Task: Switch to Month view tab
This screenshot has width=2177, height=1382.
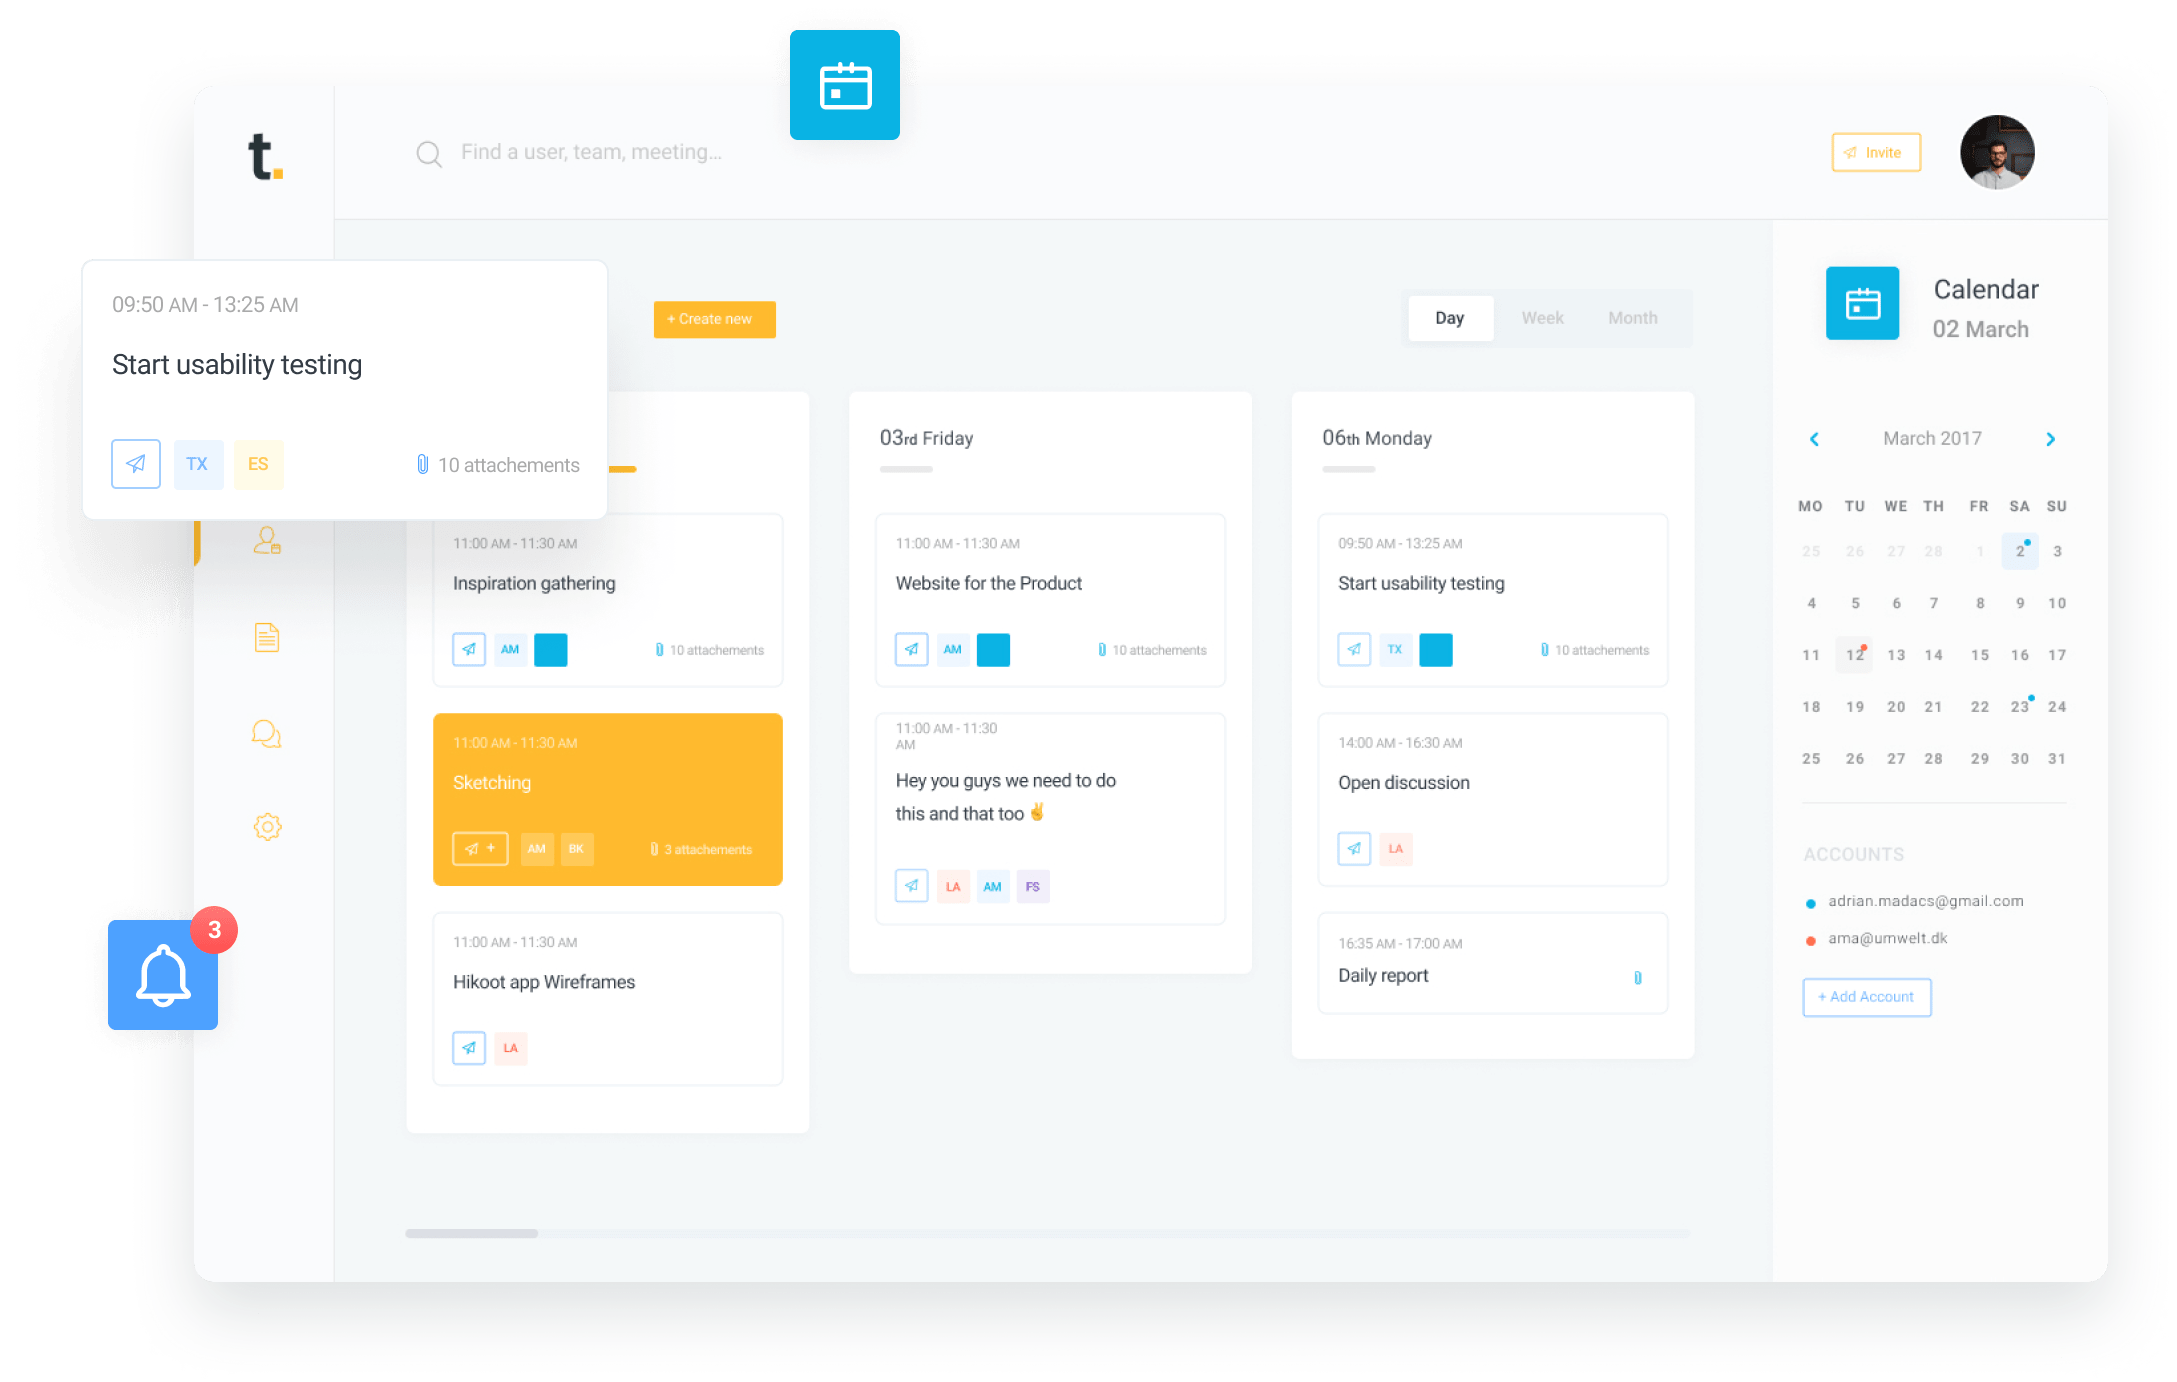Action: [1632, 318]
